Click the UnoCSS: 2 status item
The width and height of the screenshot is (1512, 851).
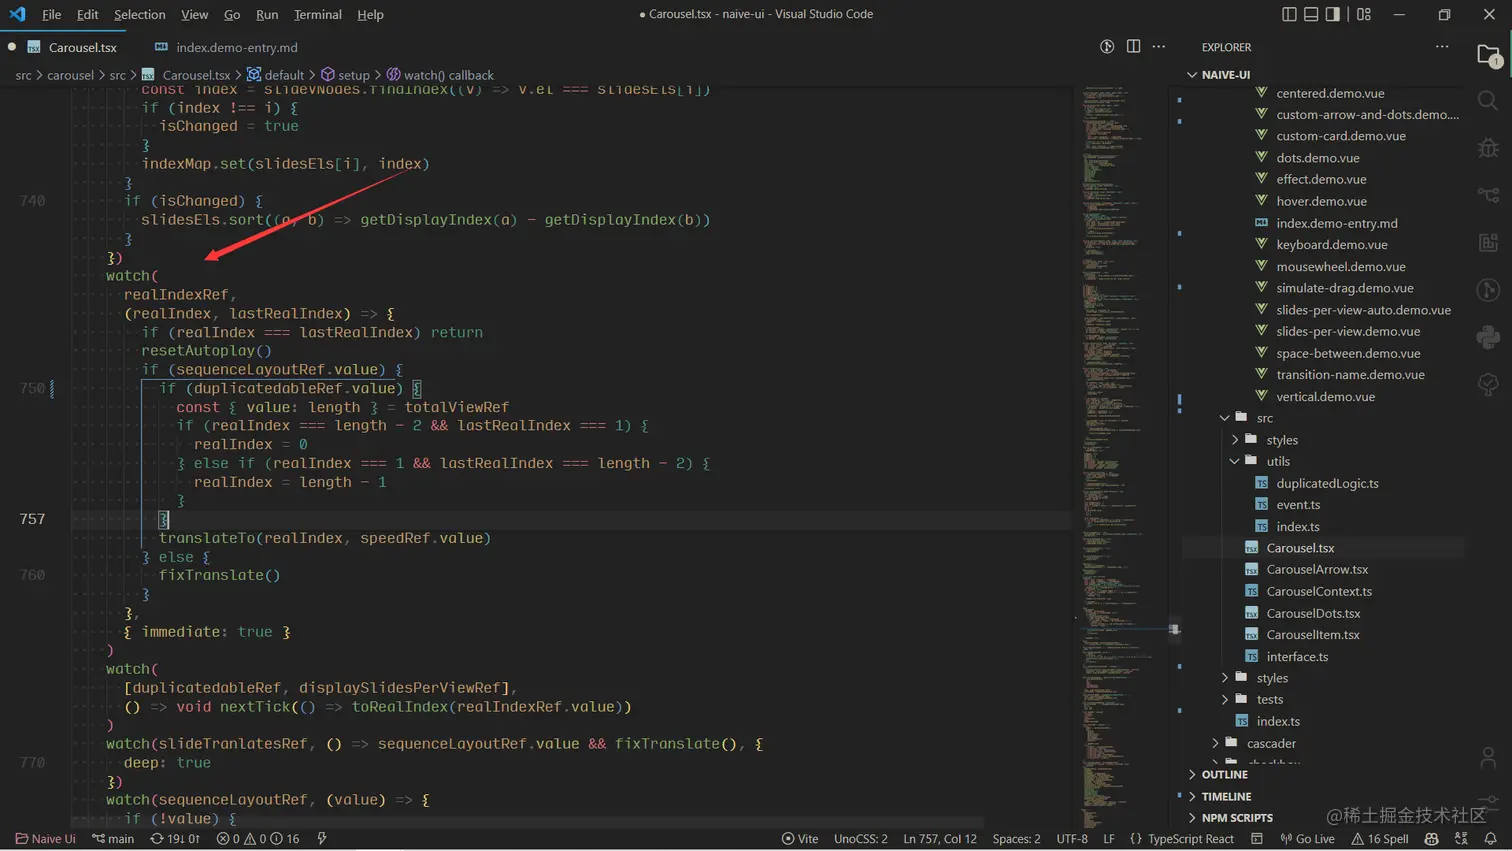860,839
